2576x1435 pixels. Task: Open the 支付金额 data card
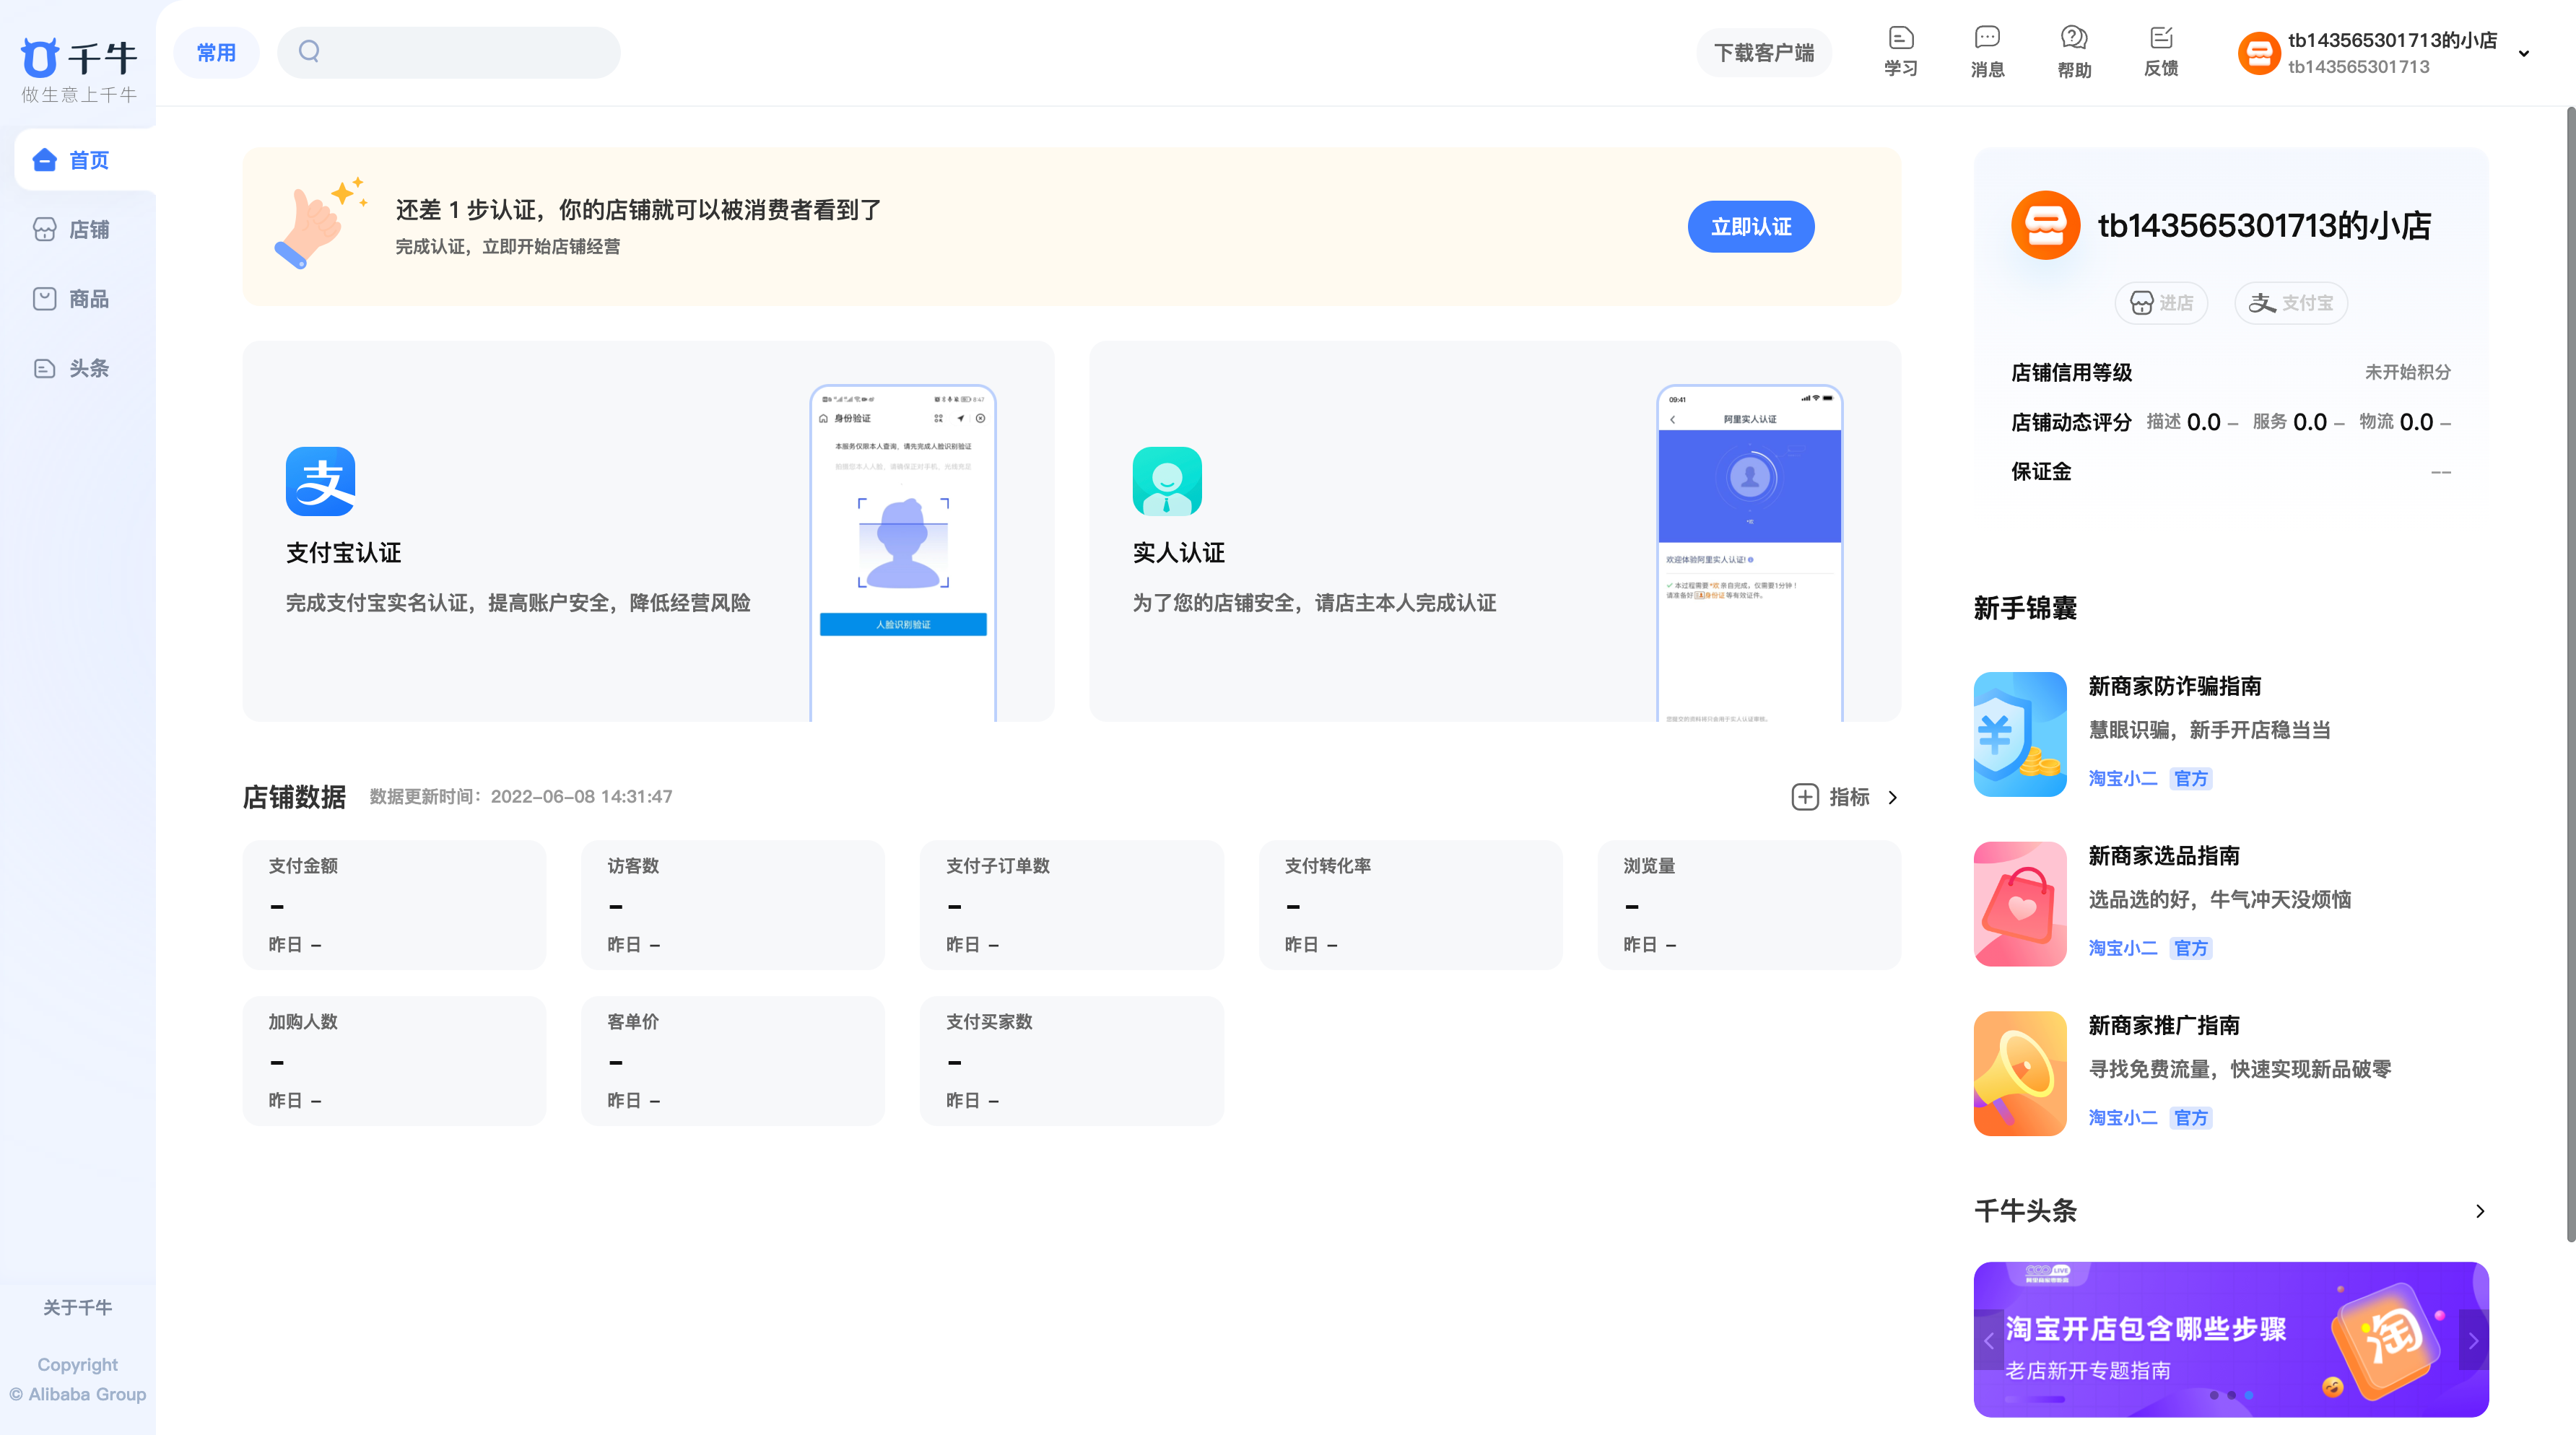pos(394,904)
